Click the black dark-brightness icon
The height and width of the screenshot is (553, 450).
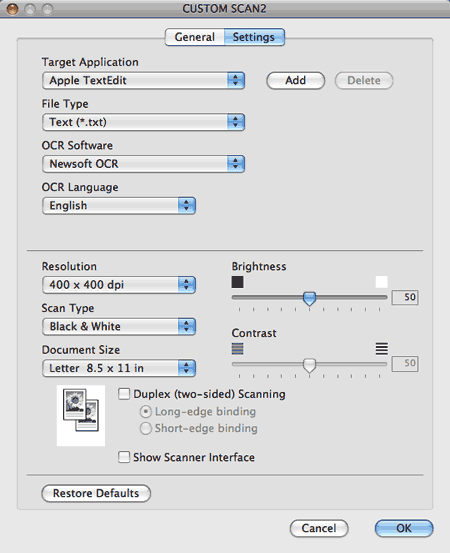(x=237, y=282)
